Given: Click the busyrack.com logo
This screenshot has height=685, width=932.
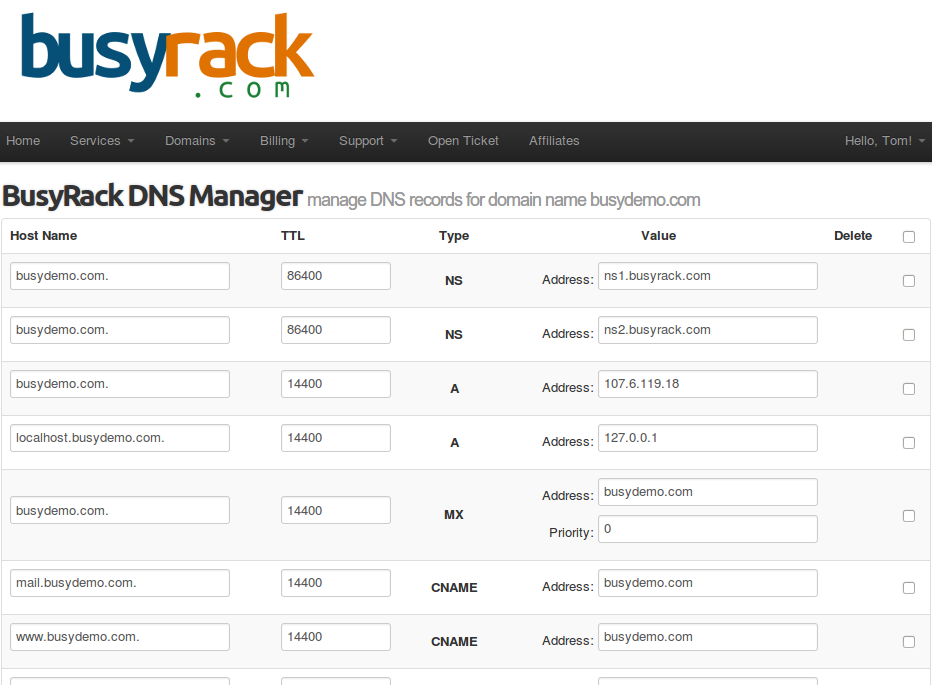Looking at the screenshot, I should (x=167, y=55).
